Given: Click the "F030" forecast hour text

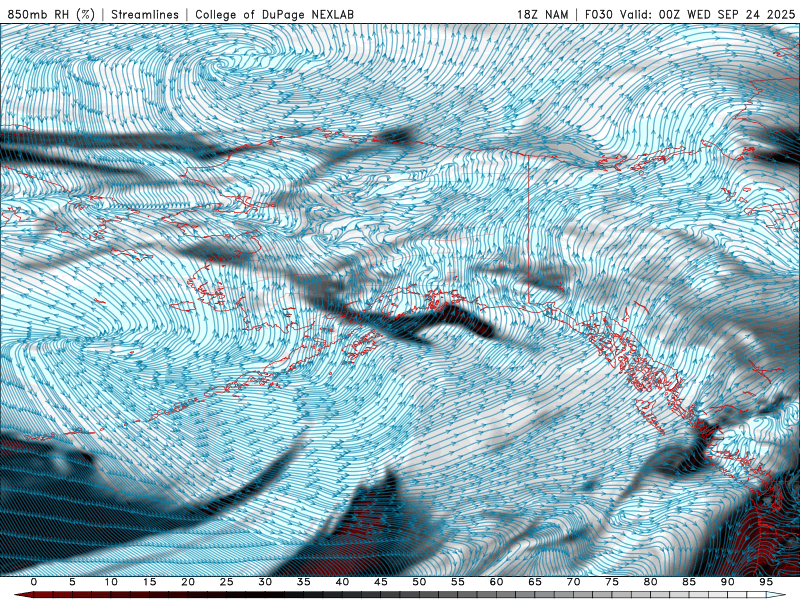Looking at the screenshot, I should pos(598,14).
